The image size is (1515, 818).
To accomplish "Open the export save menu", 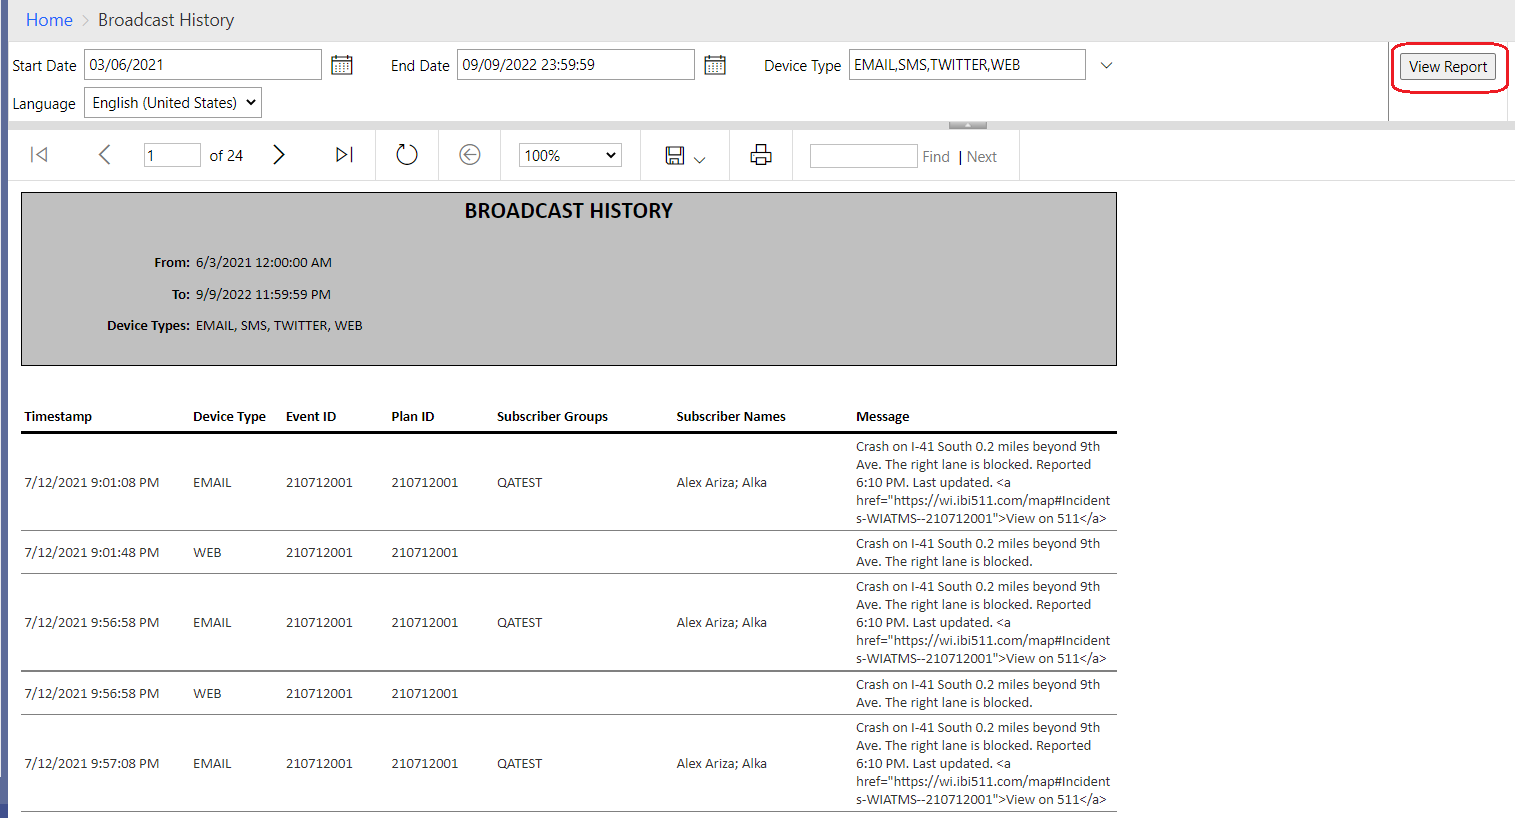I will click(685, 156).
